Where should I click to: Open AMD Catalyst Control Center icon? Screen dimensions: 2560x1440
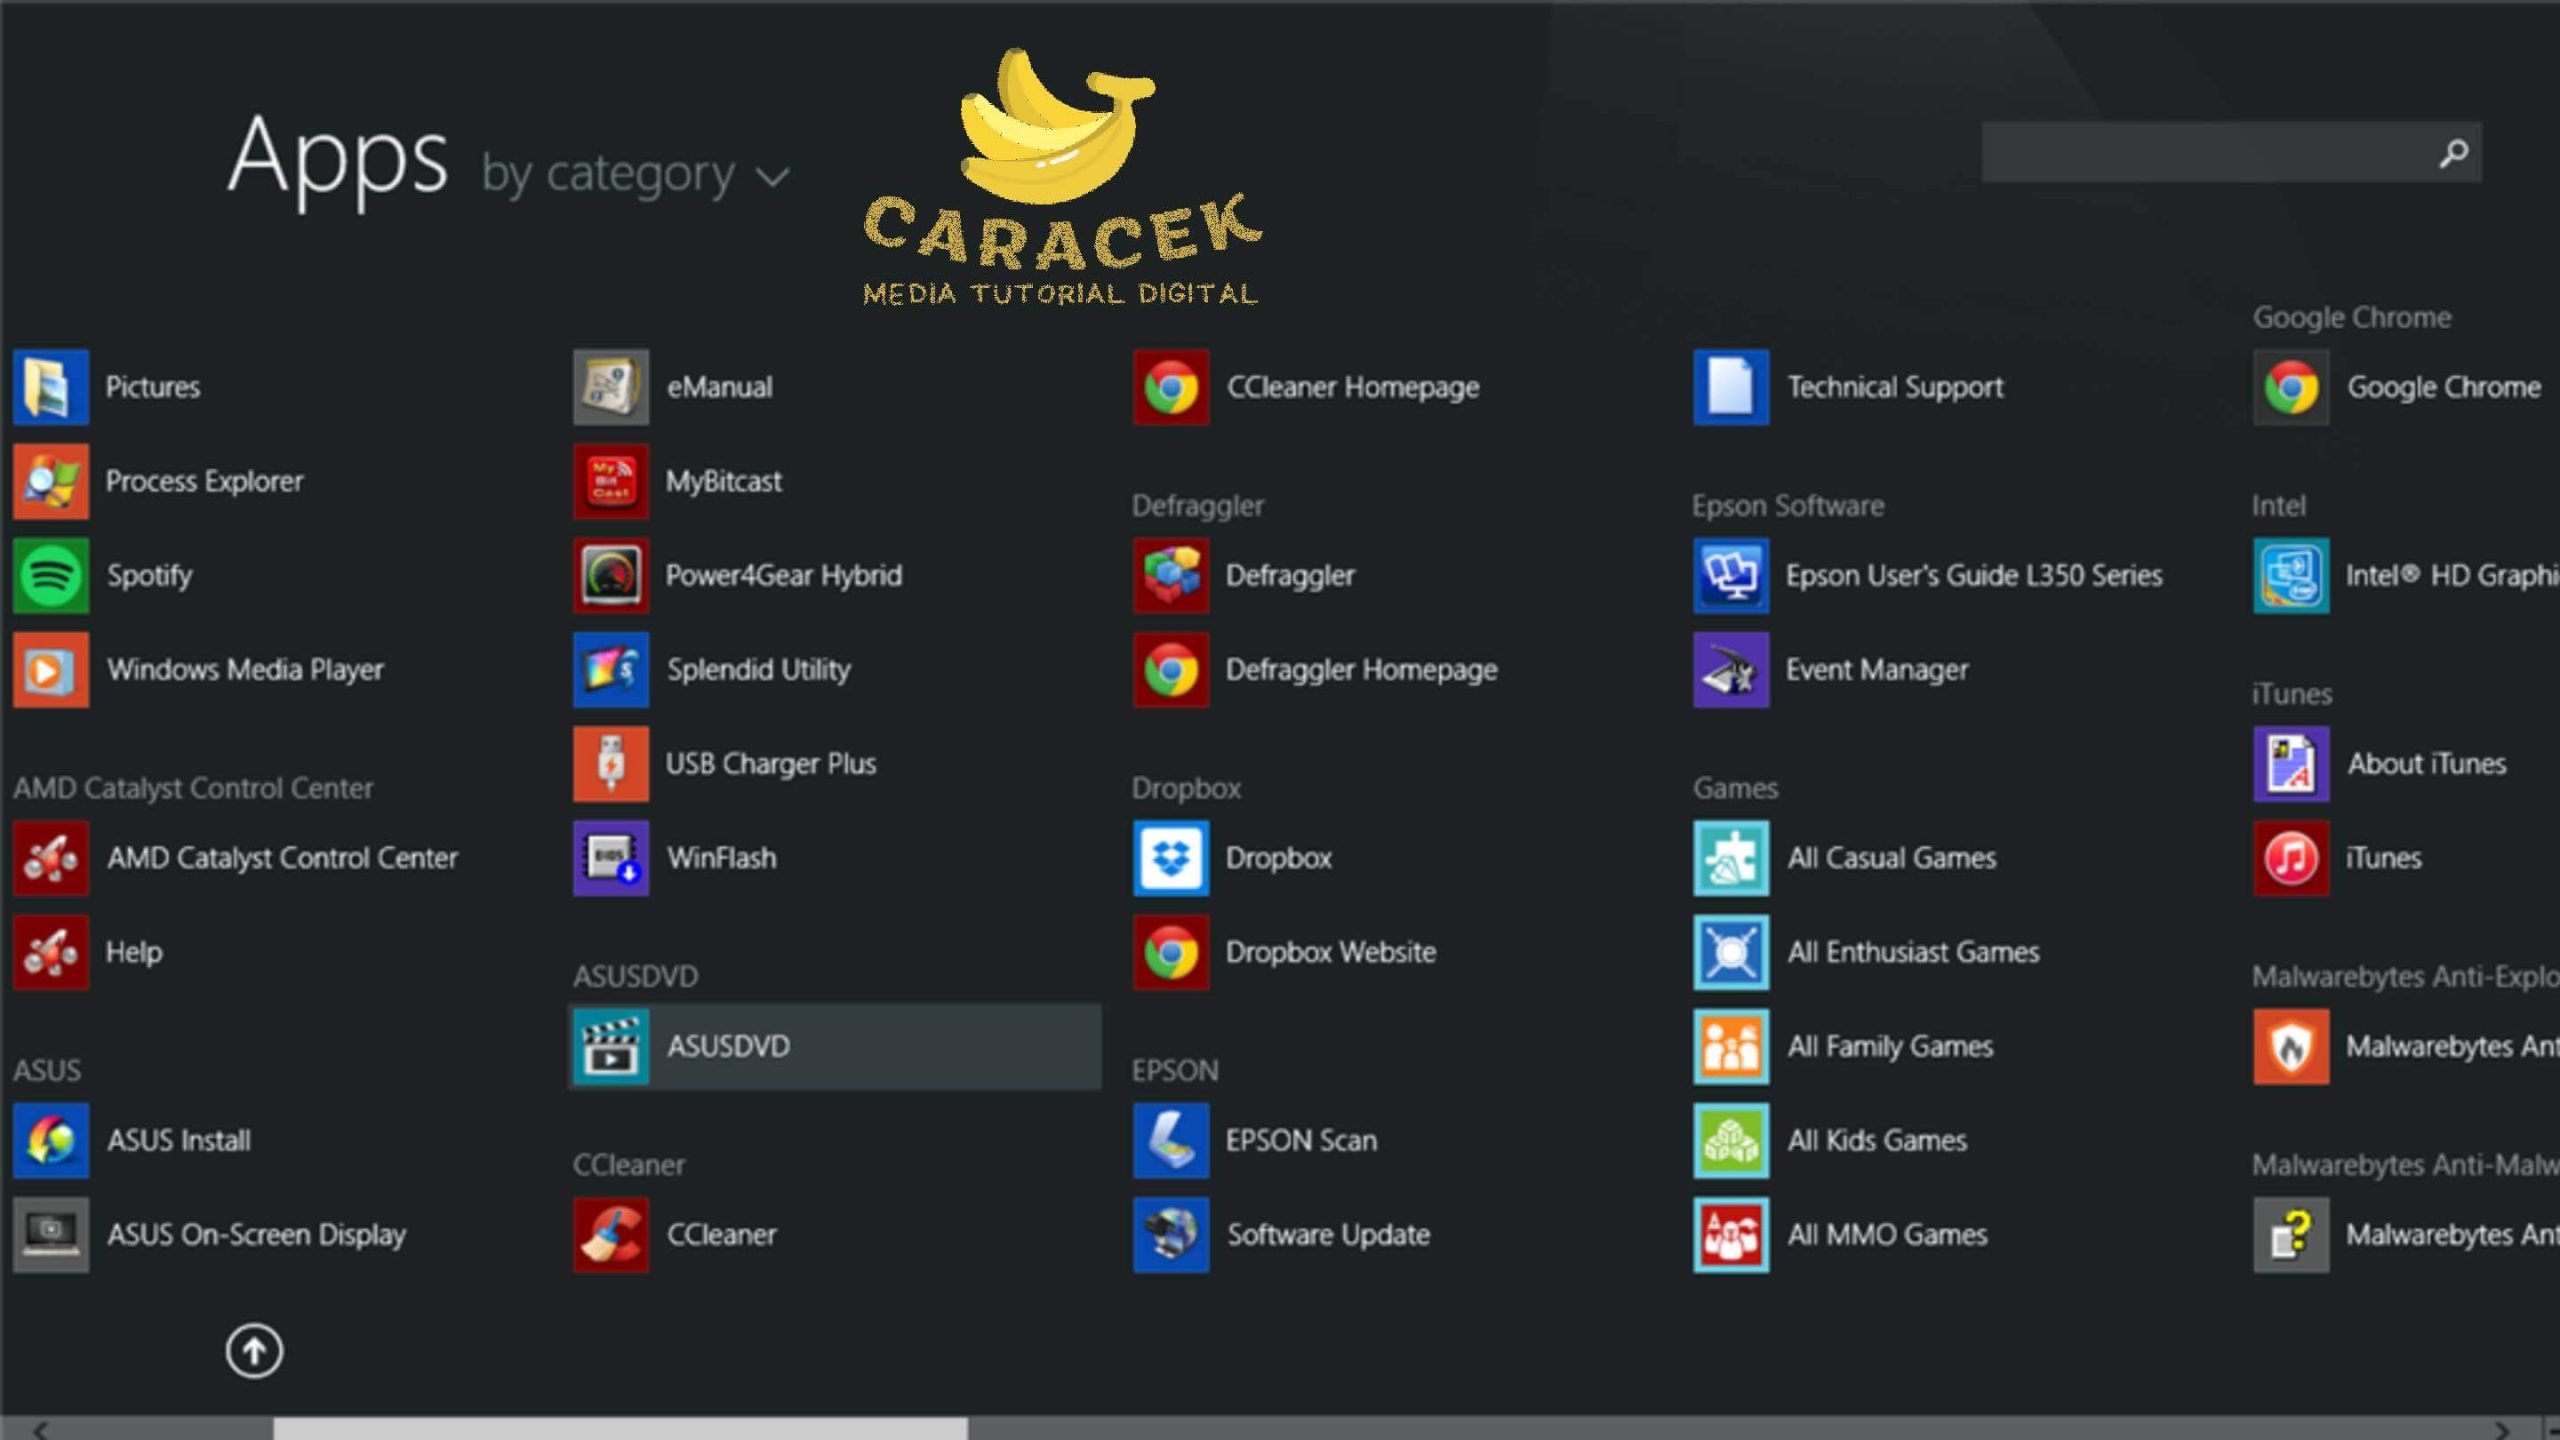coord(51,858)
